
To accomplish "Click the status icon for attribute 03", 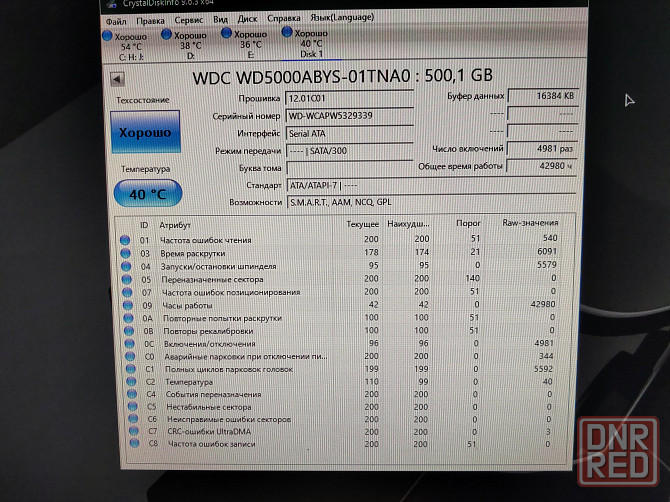I will (x=125, y=253).
